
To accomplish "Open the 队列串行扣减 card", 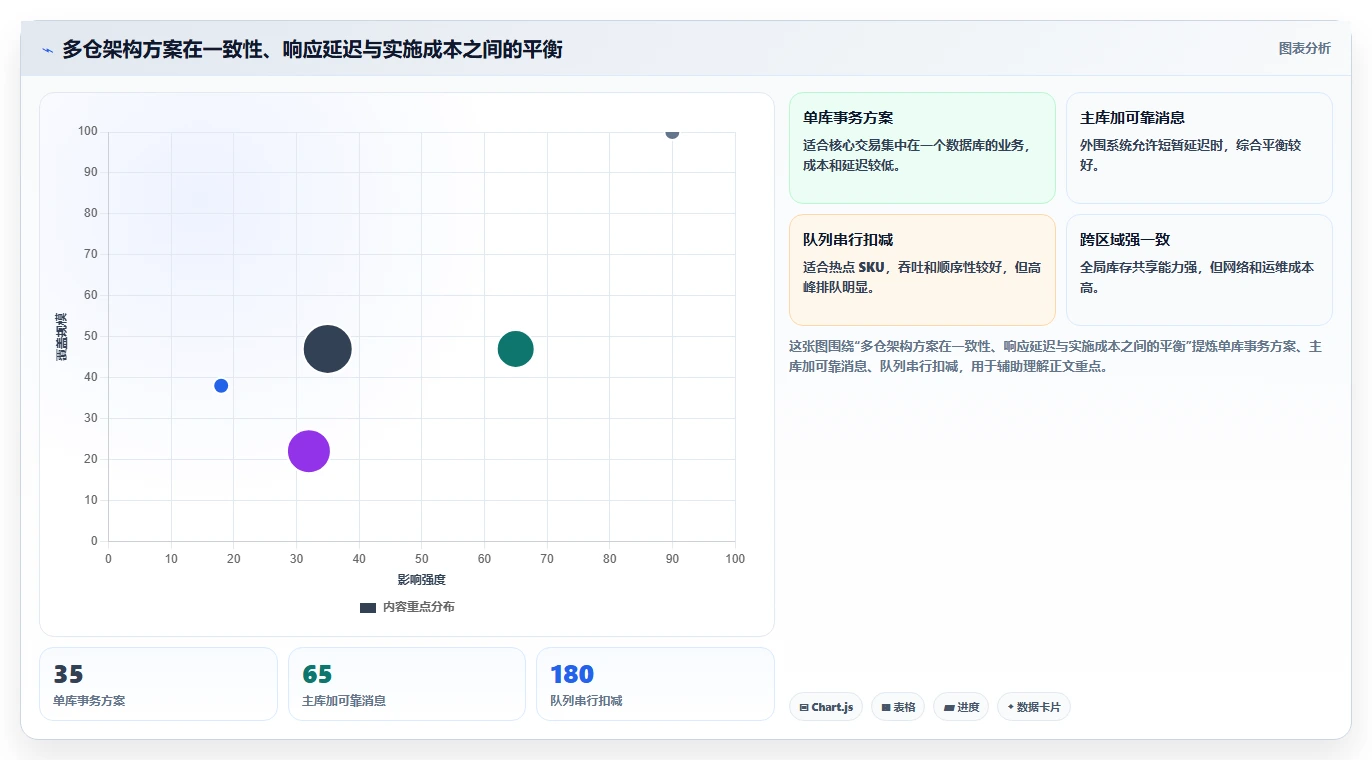I will [922, 270].
